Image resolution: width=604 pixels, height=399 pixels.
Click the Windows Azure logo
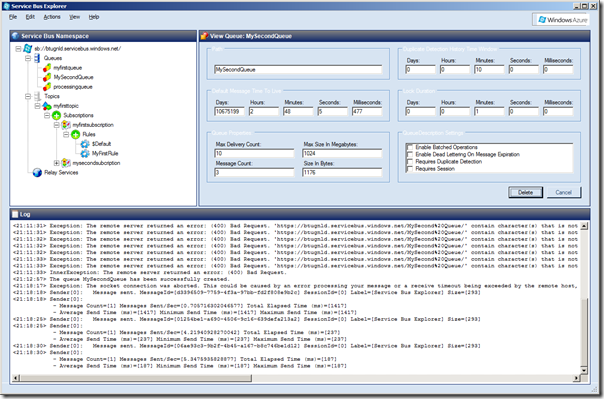tap(562, 20)
